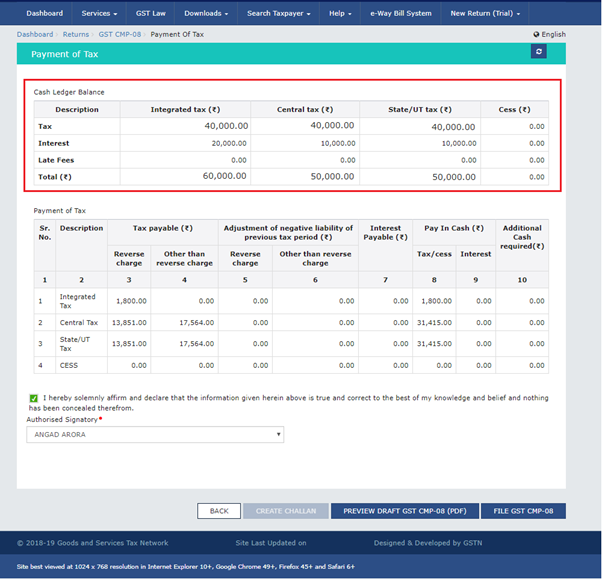Image resolution: width=602 pixels, height=579 pixels.
Task: Open the GST Law menu item
Action: (150, 13)
